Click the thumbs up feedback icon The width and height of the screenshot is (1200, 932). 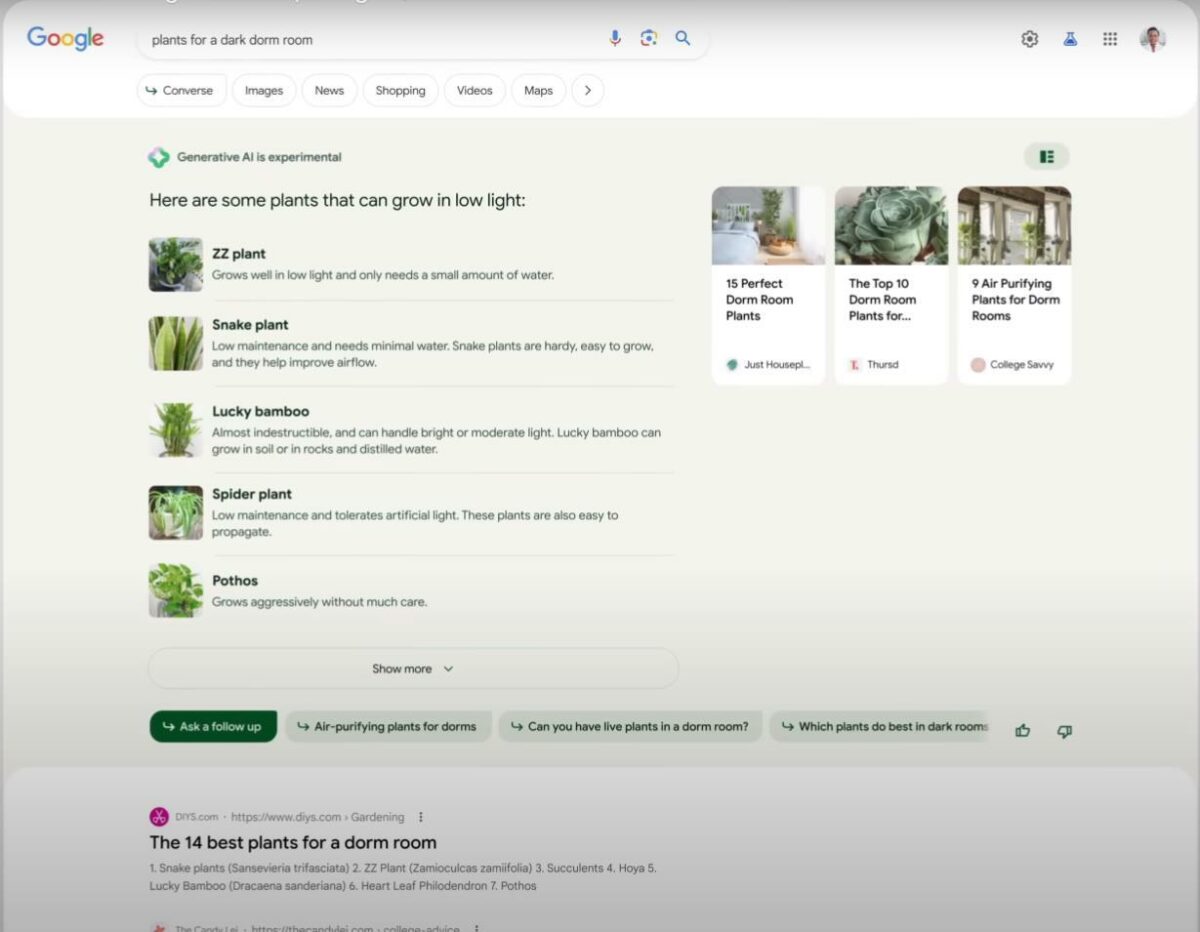1022,731
